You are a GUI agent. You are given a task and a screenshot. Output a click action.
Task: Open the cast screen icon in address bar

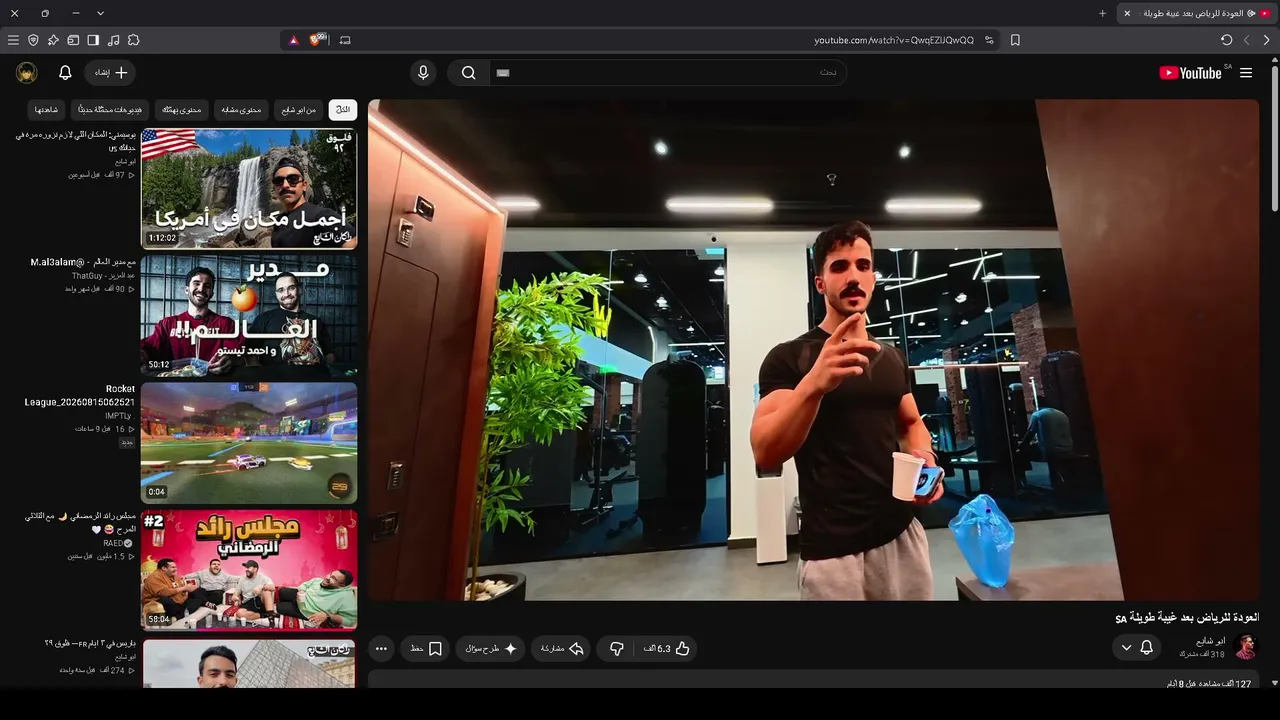coord(345,40)
